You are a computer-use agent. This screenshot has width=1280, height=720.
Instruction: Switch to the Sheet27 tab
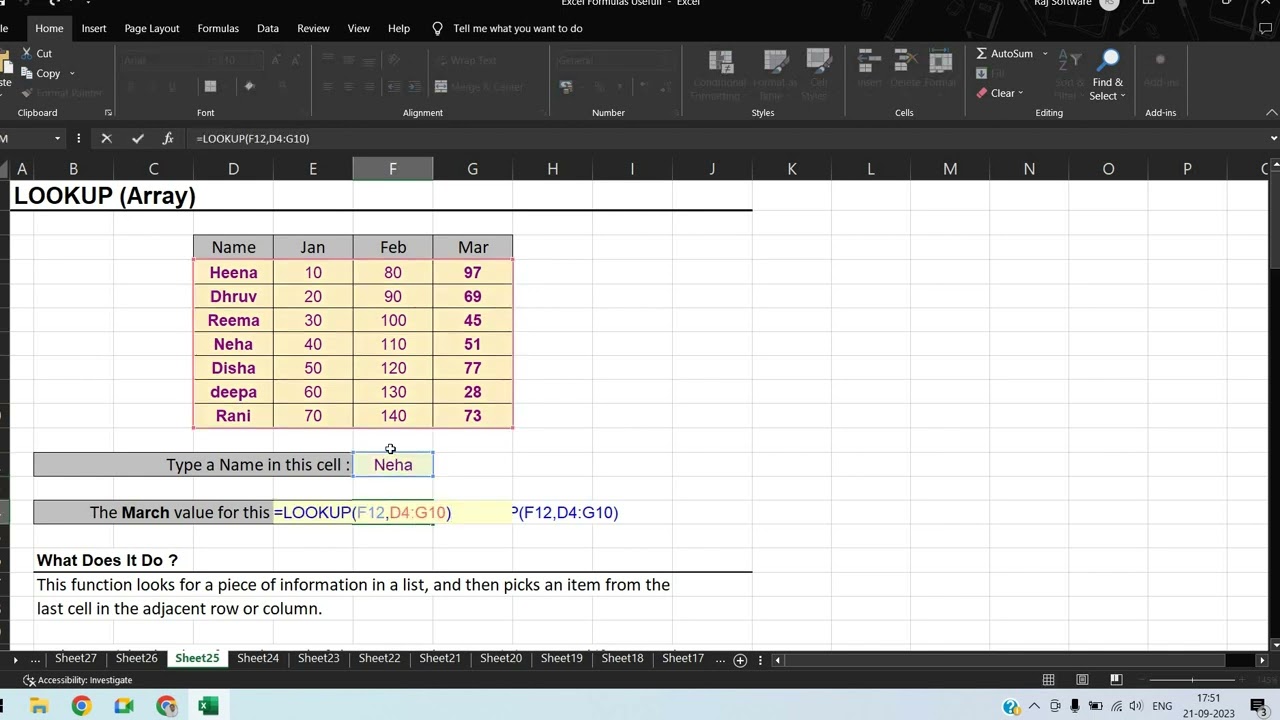76,658
